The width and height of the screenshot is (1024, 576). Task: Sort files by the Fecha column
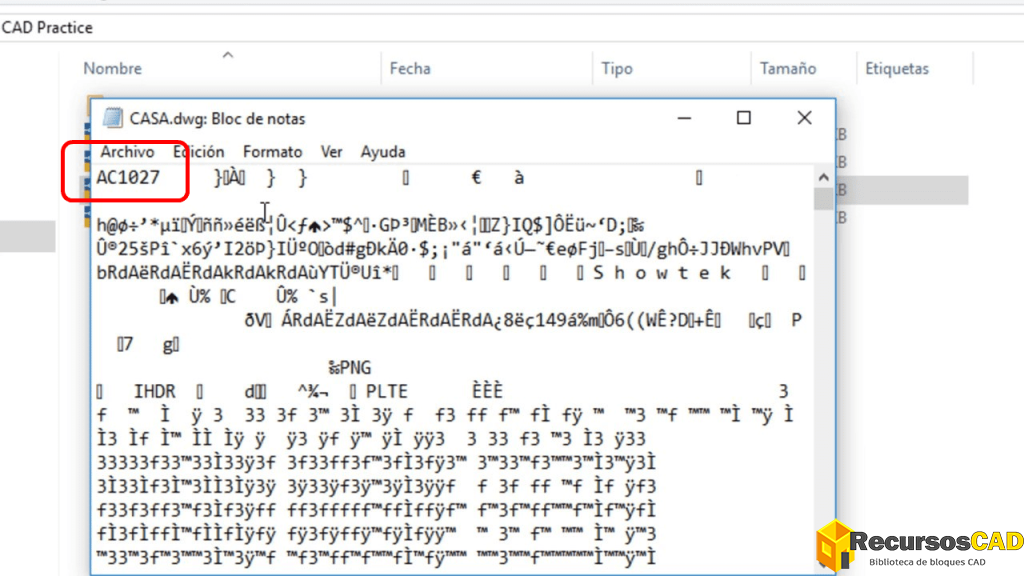tap(410, 69)
